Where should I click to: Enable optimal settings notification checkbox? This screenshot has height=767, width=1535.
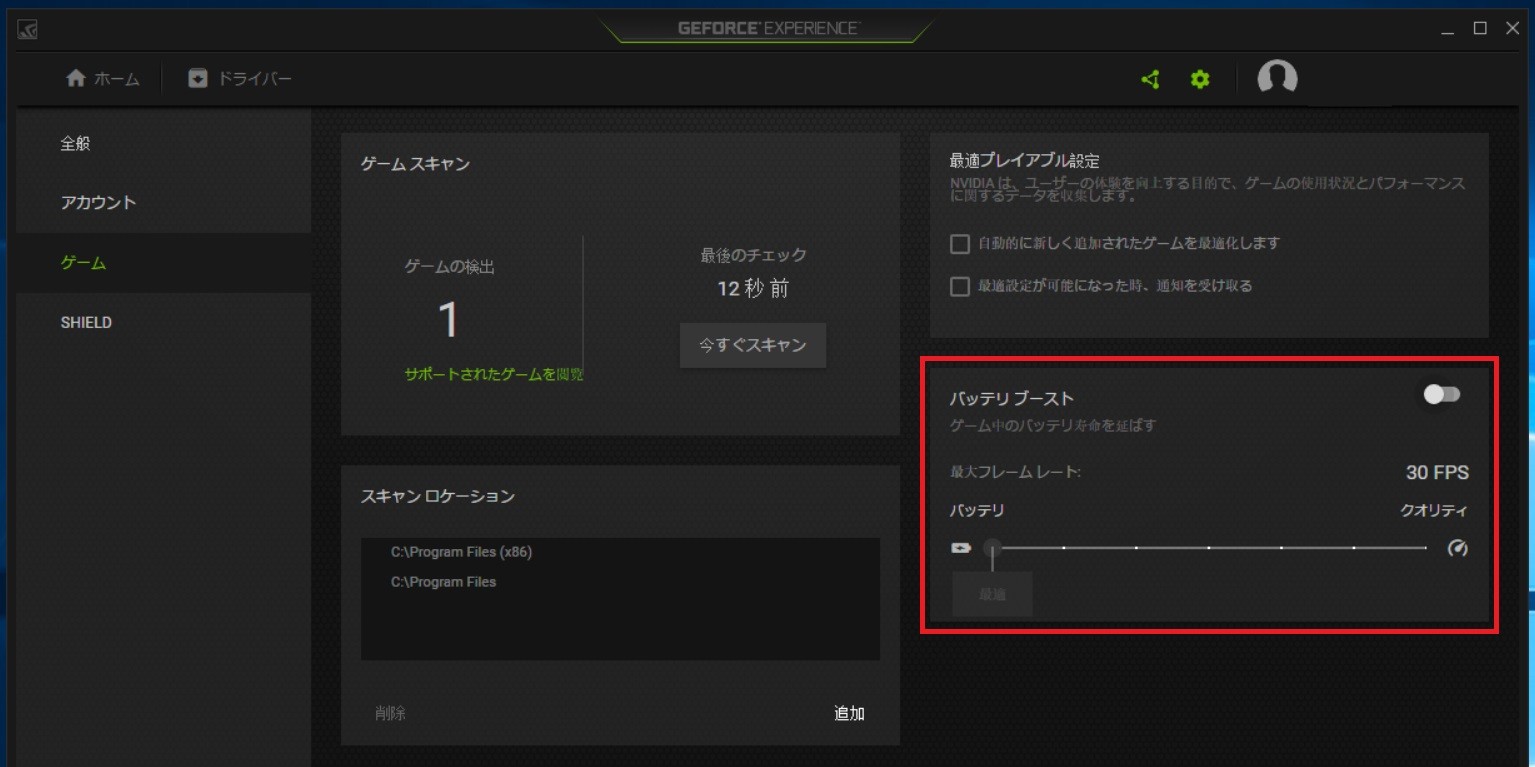pyautogui.click(x=960, y=286)
